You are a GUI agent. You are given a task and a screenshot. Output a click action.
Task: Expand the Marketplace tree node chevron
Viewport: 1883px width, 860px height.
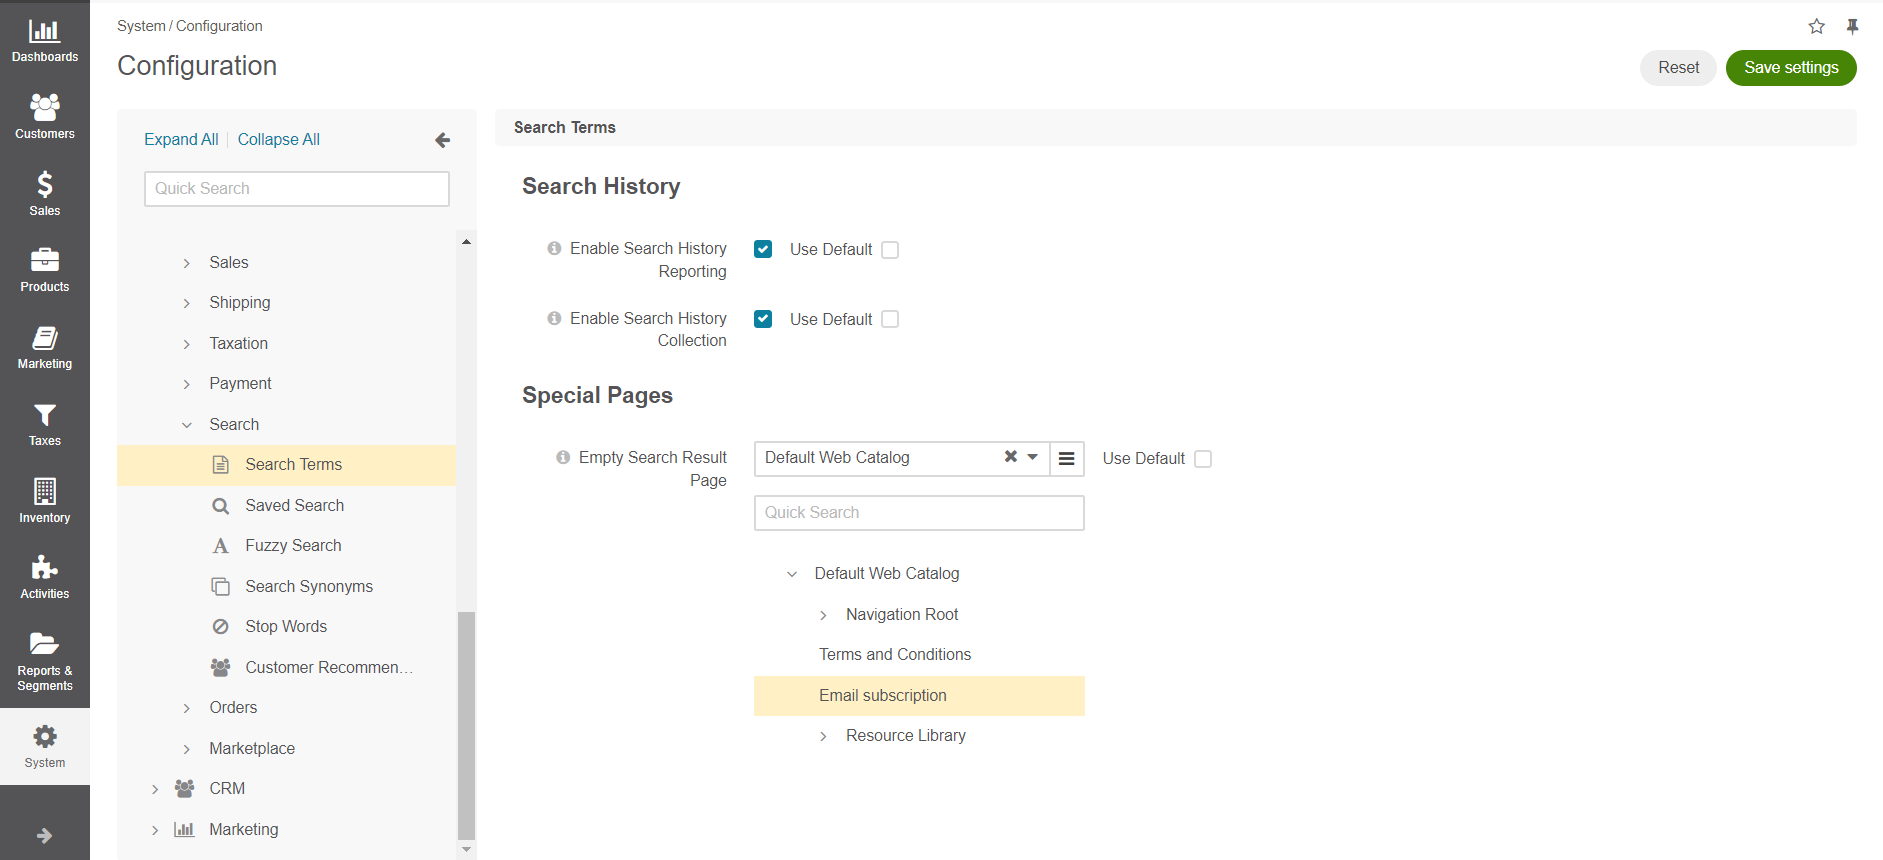pos(187,749)
